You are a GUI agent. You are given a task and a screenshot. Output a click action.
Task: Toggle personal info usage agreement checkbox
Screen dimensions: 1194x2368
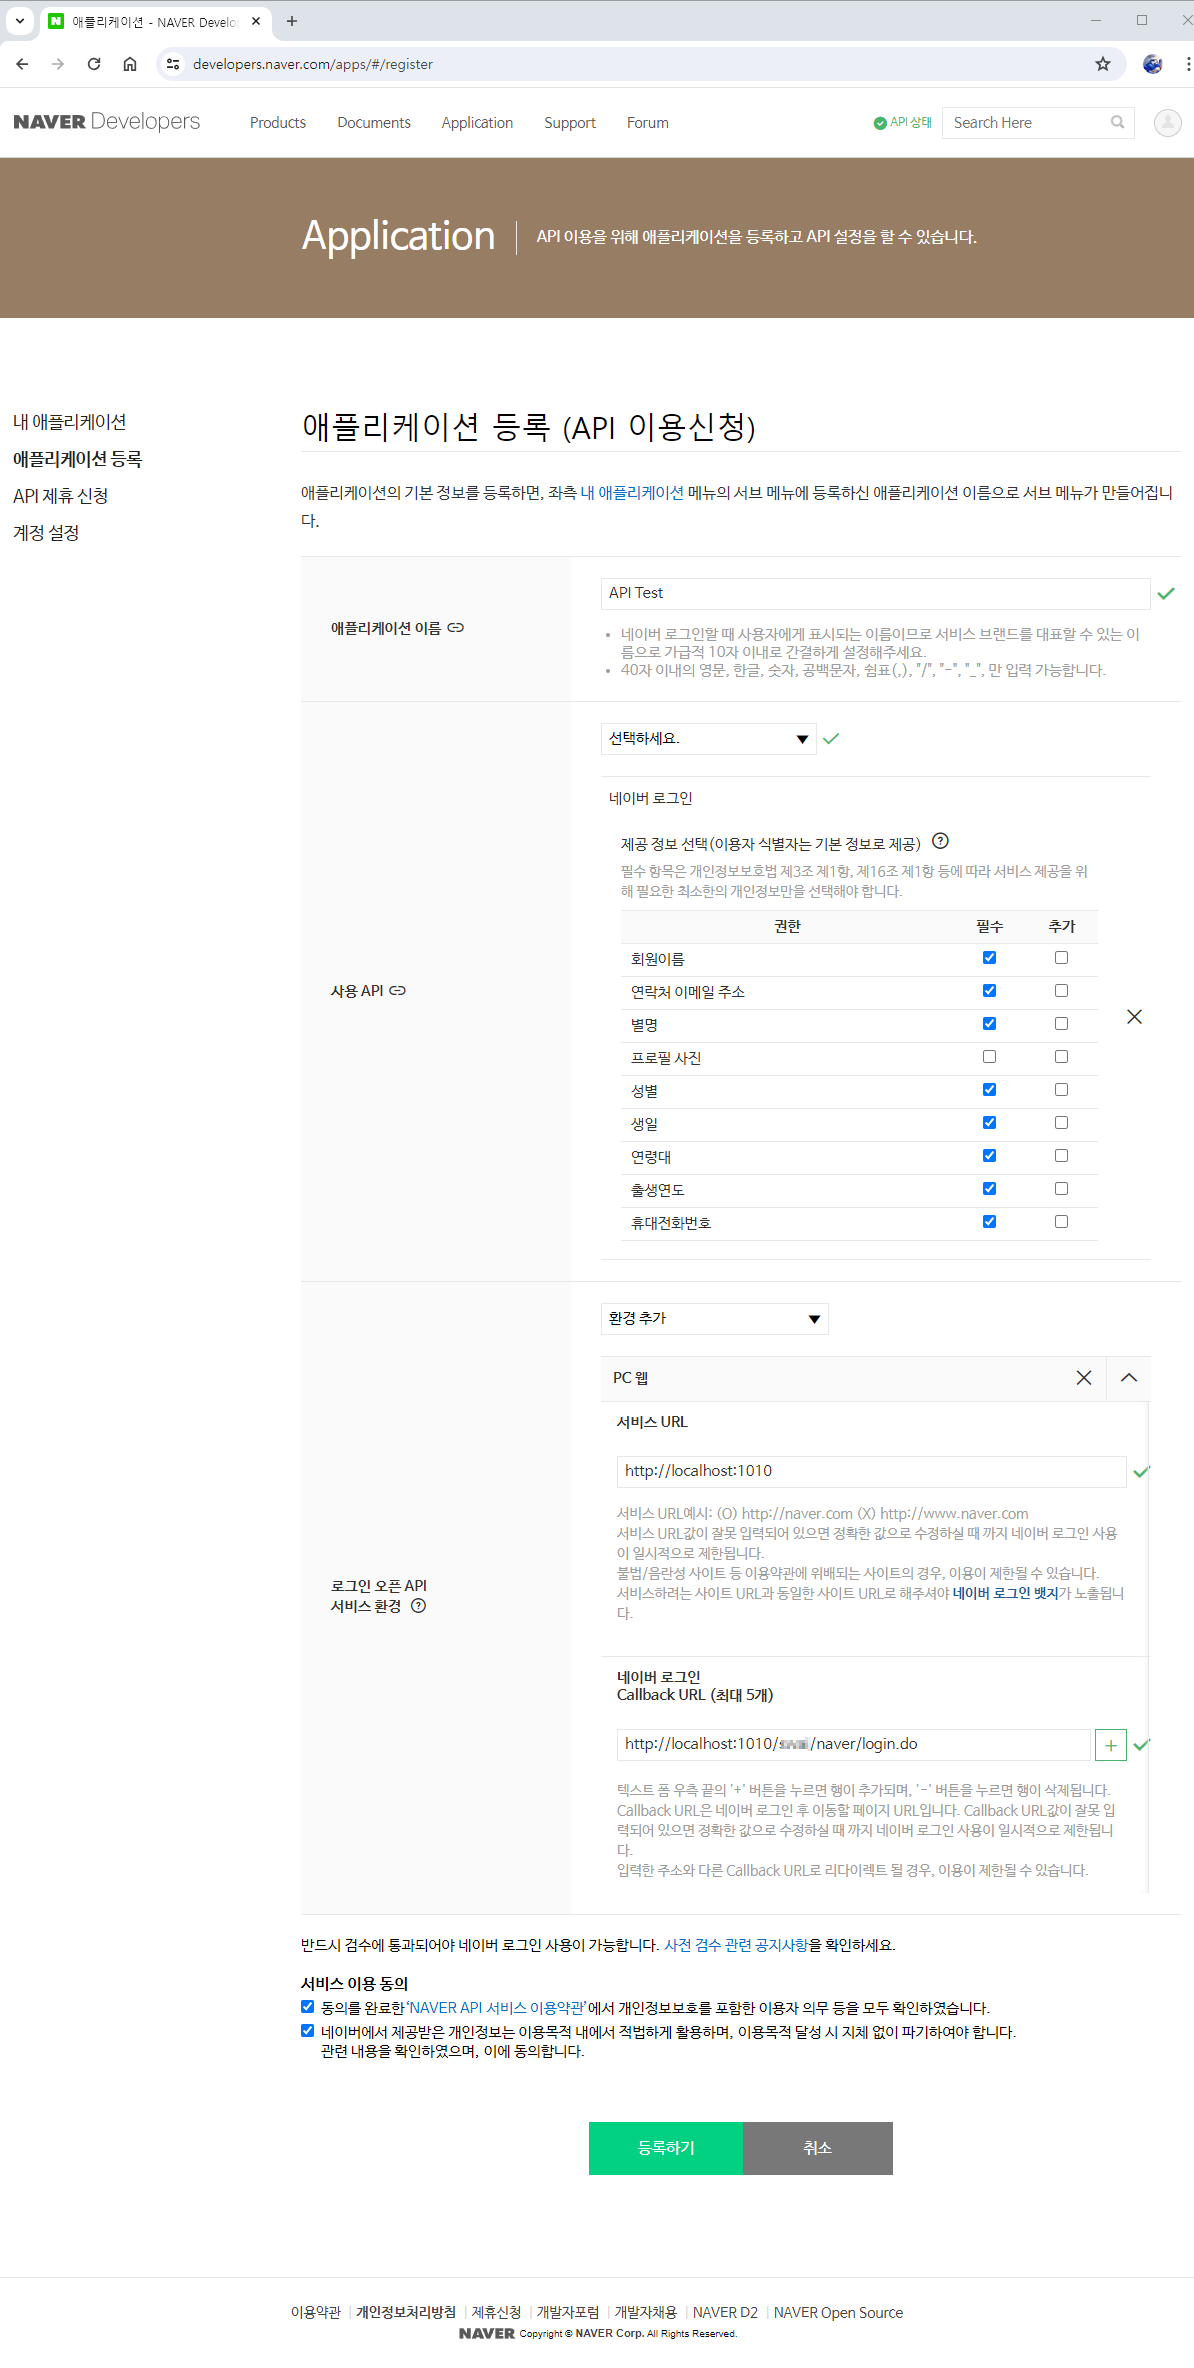[308, 2031]
